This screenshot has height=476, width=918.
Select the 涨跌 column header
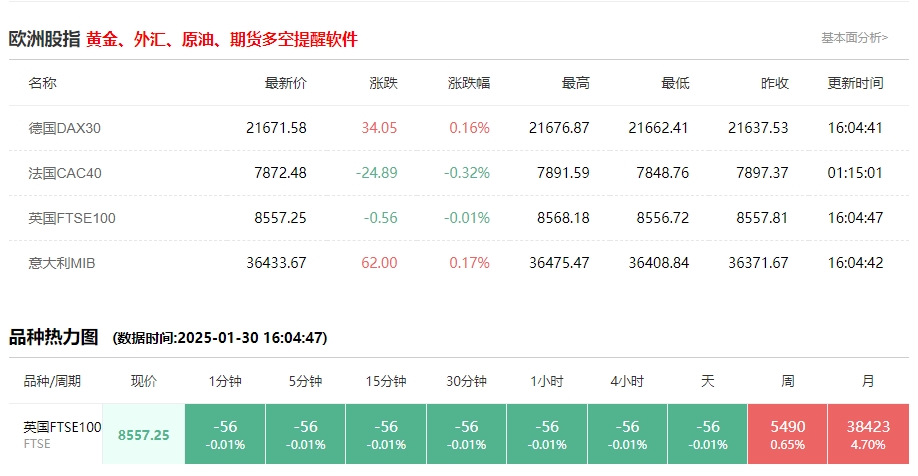pyautogui.click(x=383, y=83)
